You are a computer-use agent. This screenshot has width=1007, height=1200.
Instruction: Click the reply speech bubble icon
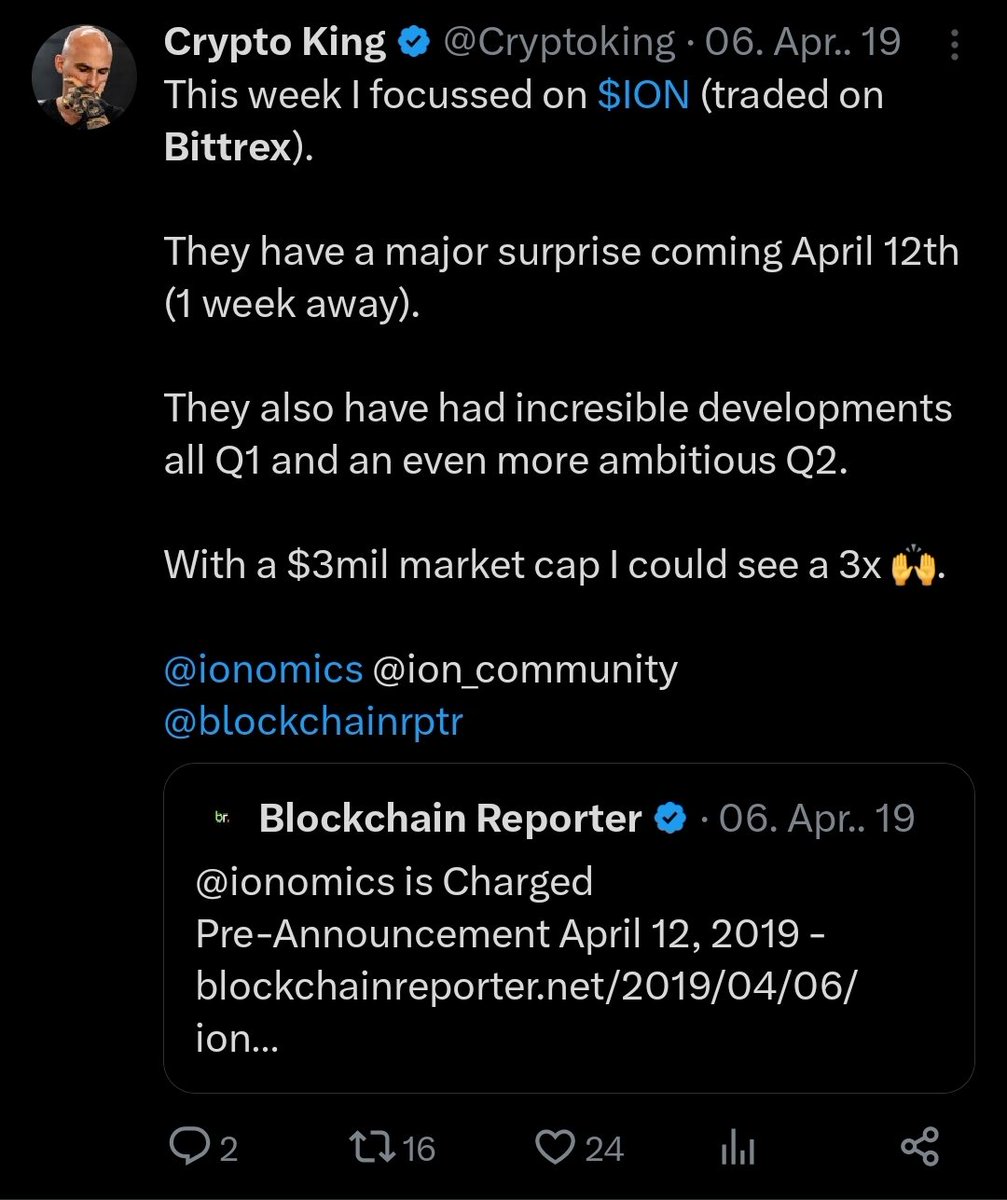click(188, 1147)
